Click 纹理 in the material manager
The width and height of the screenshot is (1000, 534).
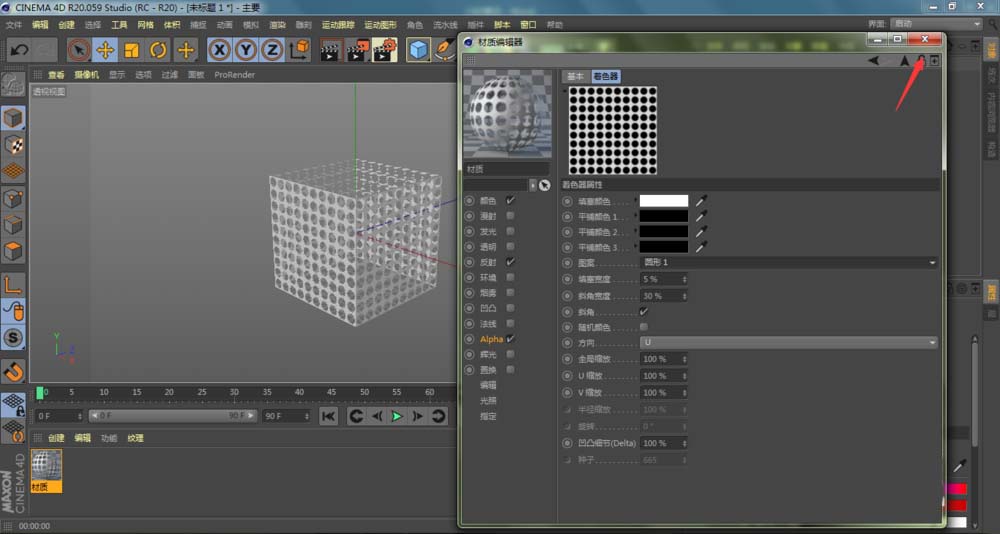[x=135, y=438]
